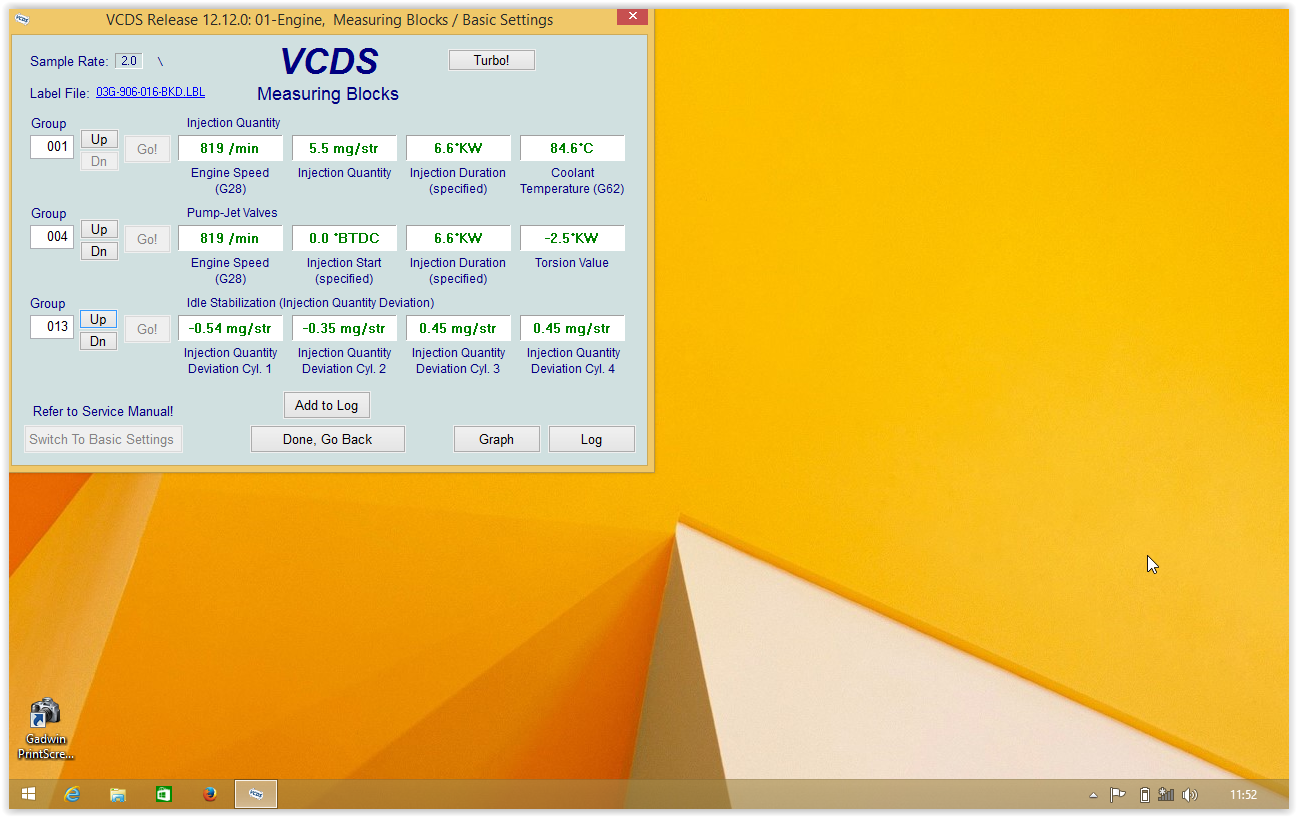
Task: Click the Group 013 number field
Action: [52, 327]
